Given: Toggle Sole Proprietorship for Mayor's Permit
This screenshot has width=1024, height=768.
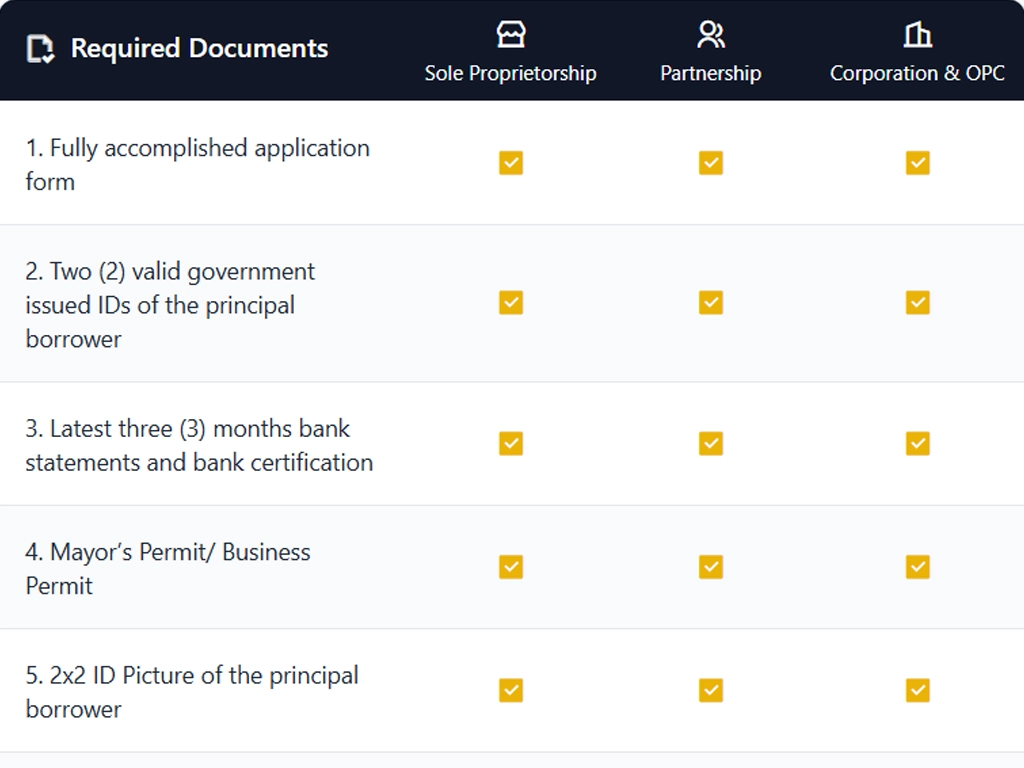Looking at the screenshot, I should 510,566.
